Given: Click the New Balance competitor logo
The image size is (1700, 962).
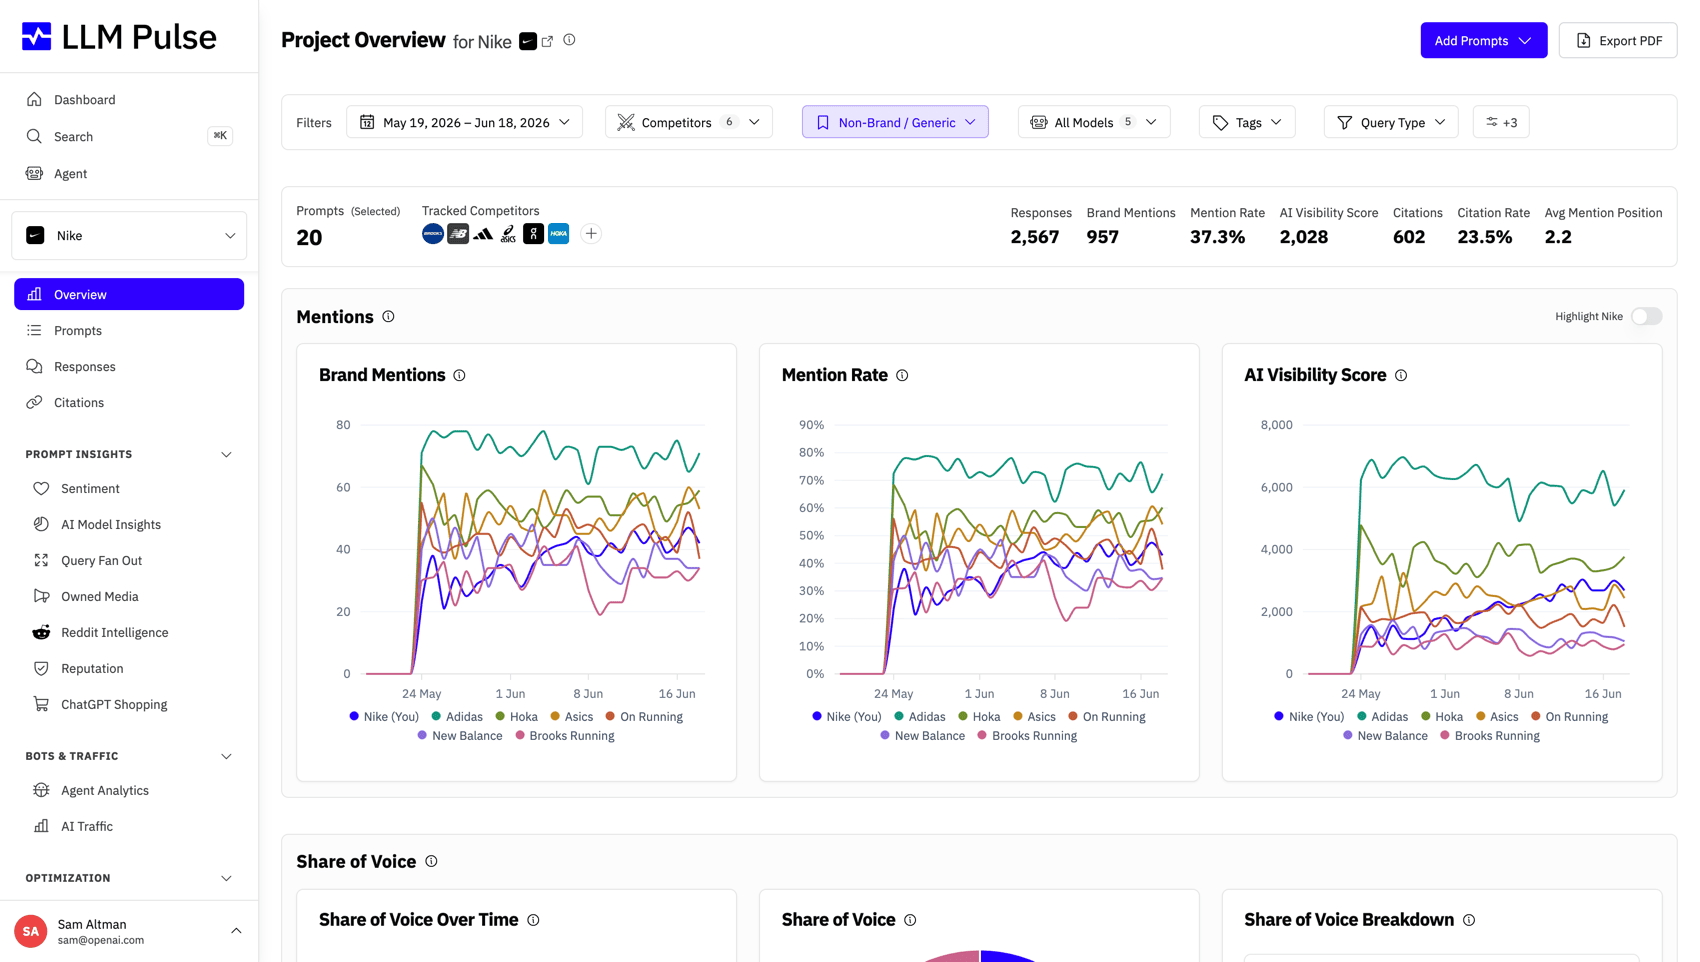Looking at the screenshot, I should coord(458,234).
